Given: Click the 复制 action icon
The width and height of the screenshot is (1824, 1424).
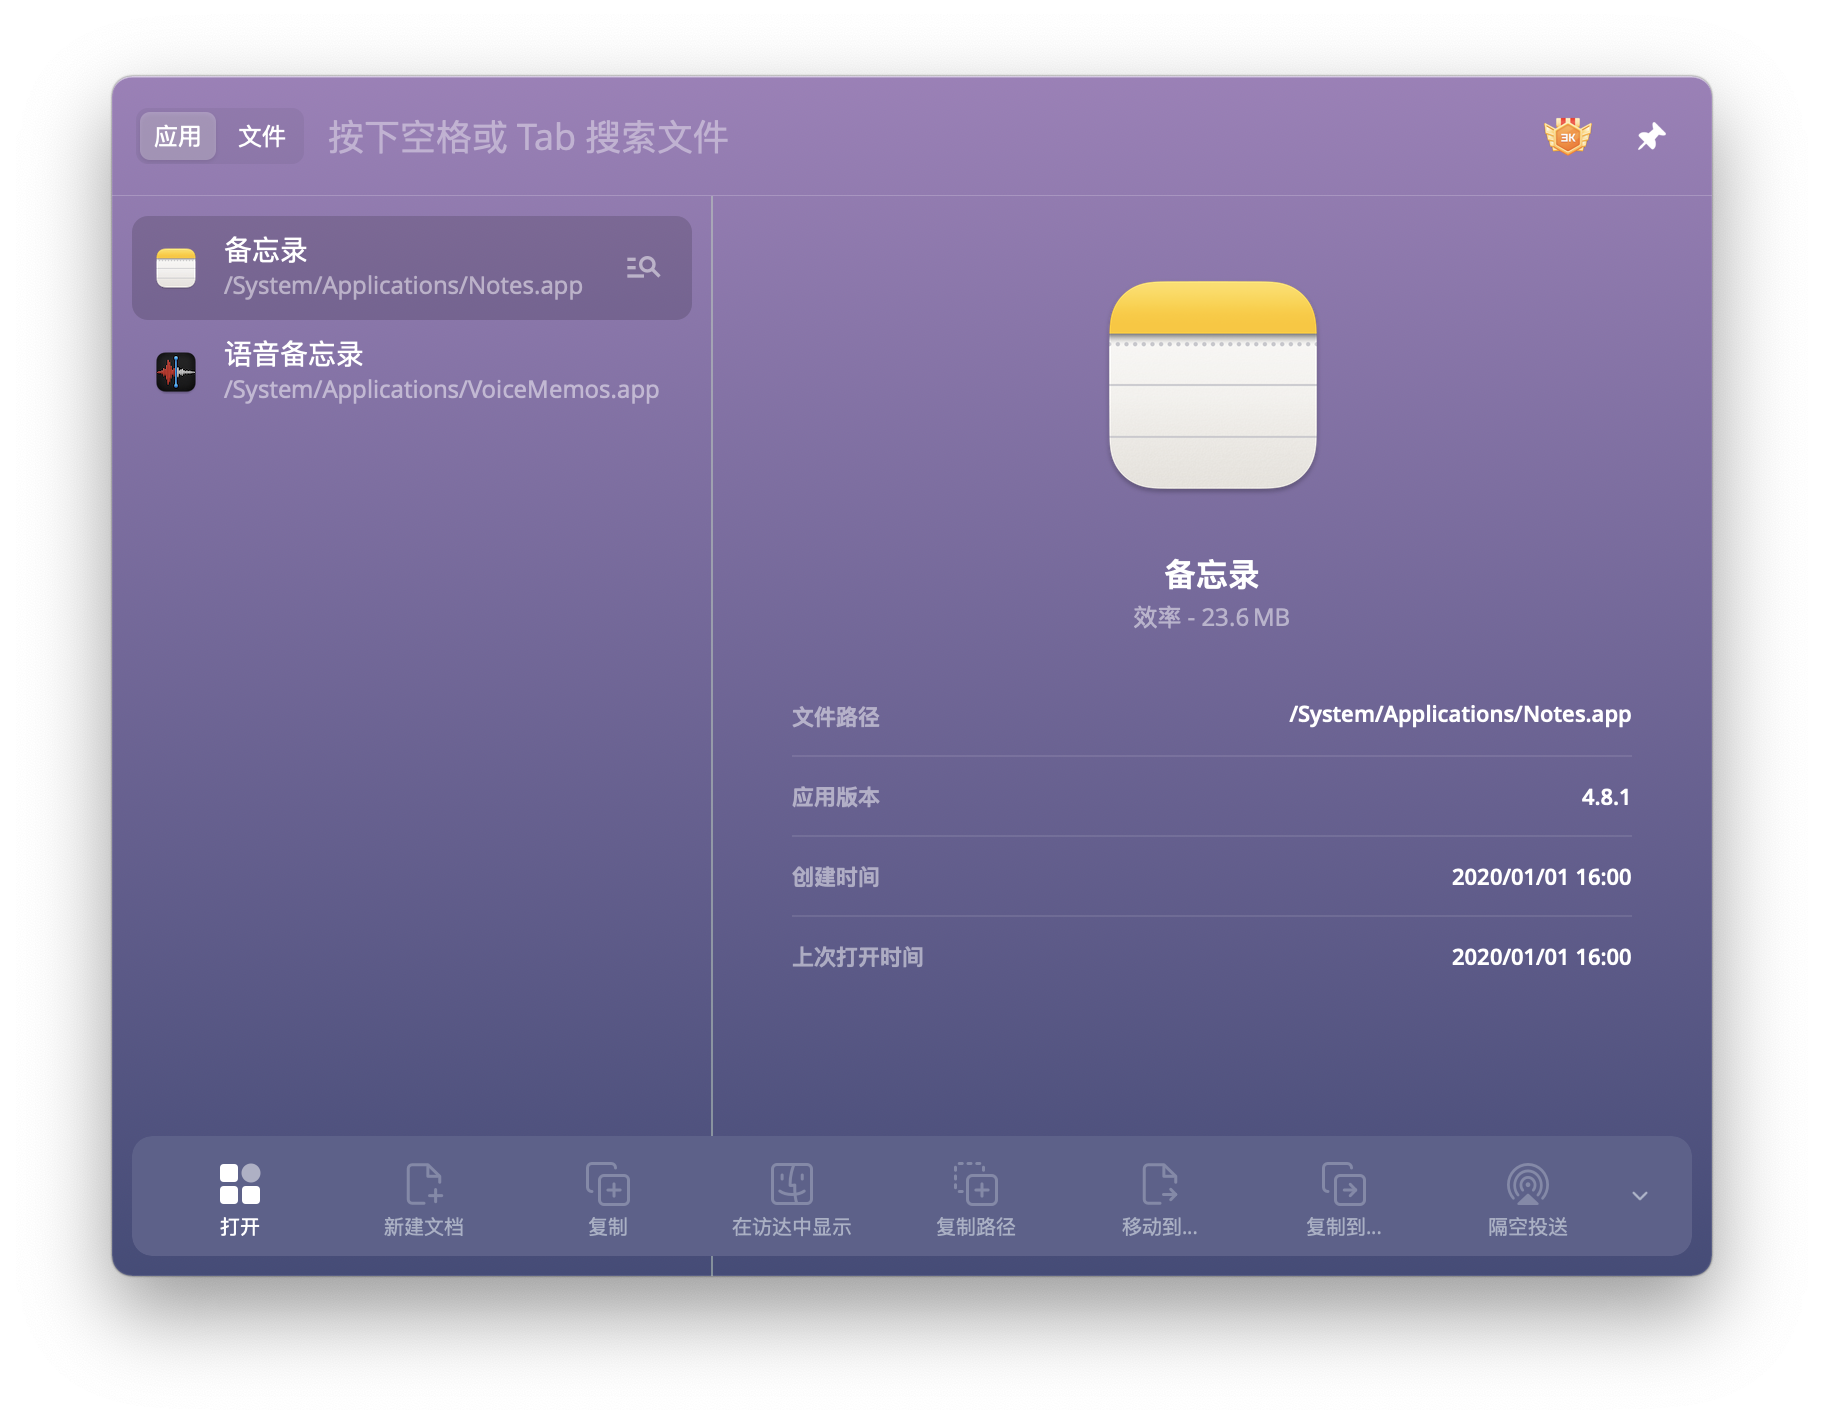Looking at the screenshot, I should point(608,1184).
